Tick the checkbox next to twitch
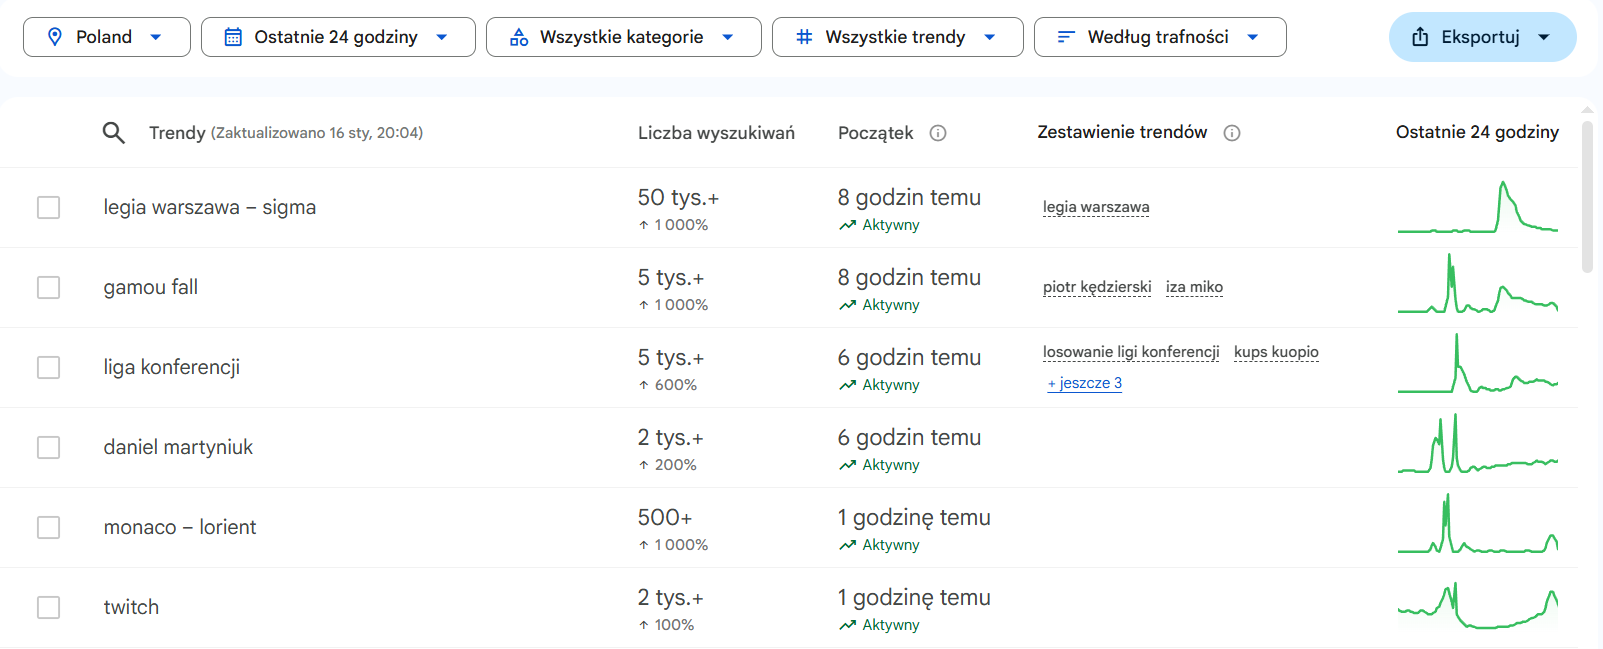The image size is (1603, 649). pyautogui.click(x=48, y=607)
